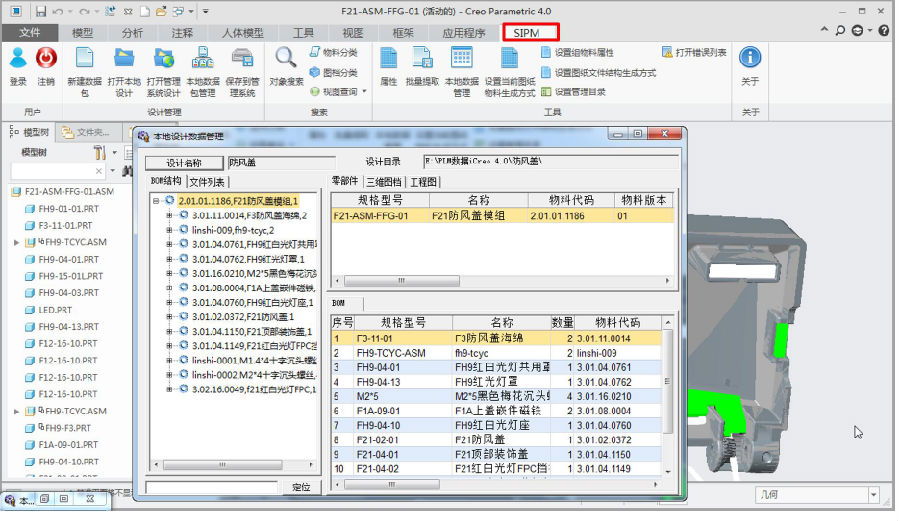900x521 pixels.
Task: Click the 物料代码 column header in BOM table
Action: point(618,322)
